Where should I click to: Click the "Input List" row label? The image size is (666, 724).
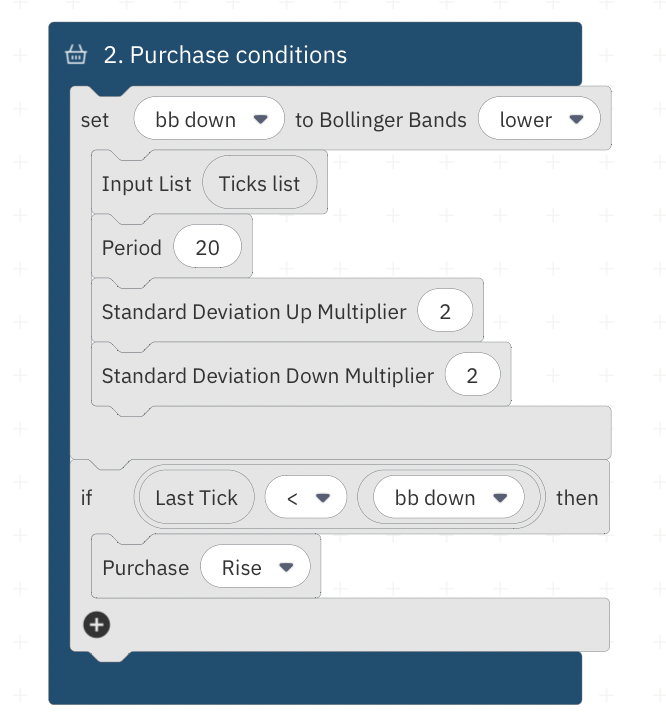point(146,184)
